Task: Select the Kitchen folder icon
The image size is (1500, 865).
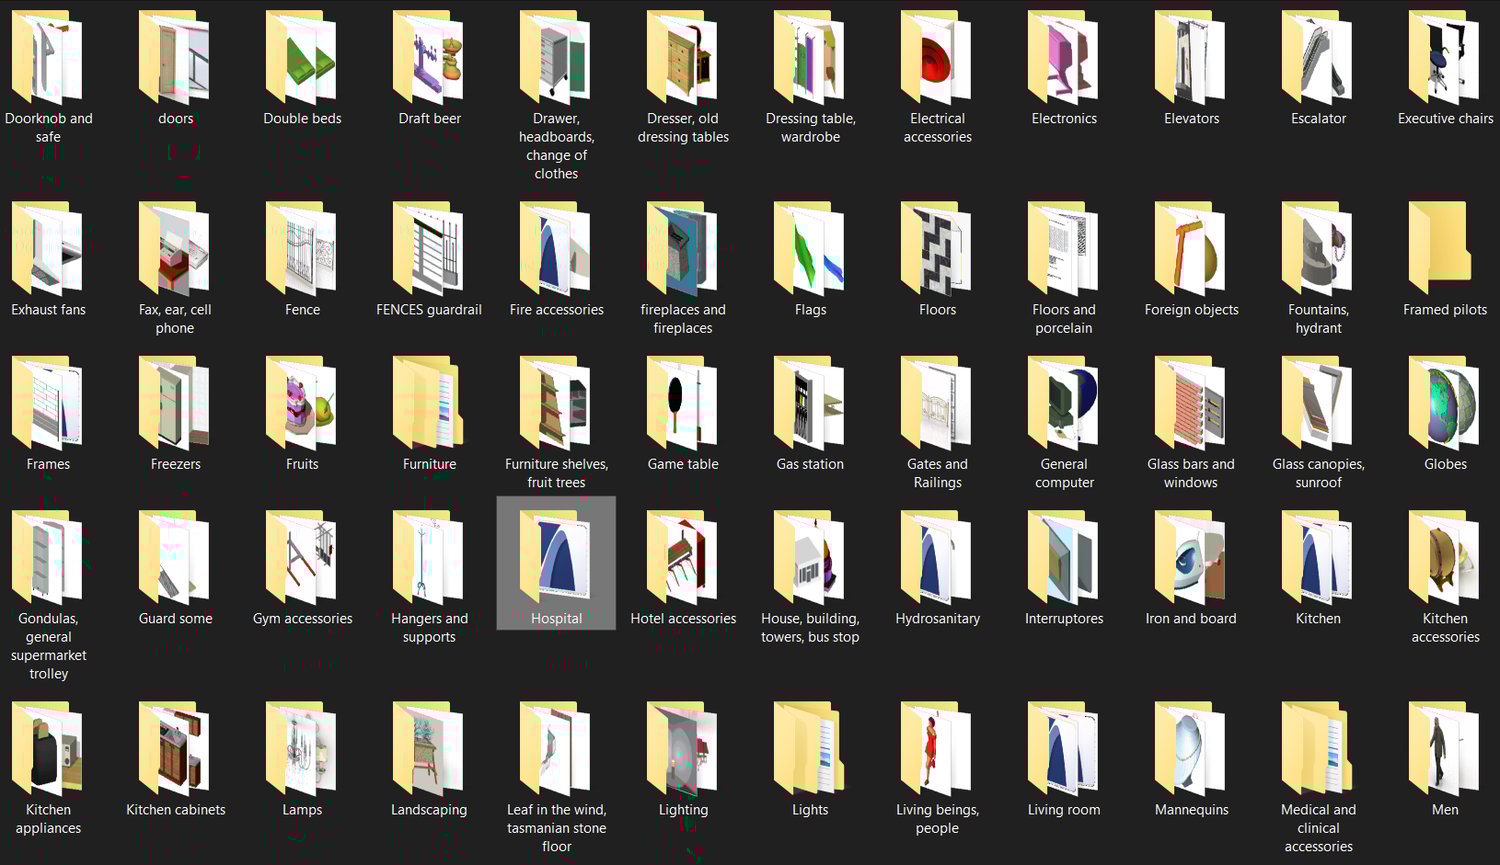Action: pos(1318,557)
